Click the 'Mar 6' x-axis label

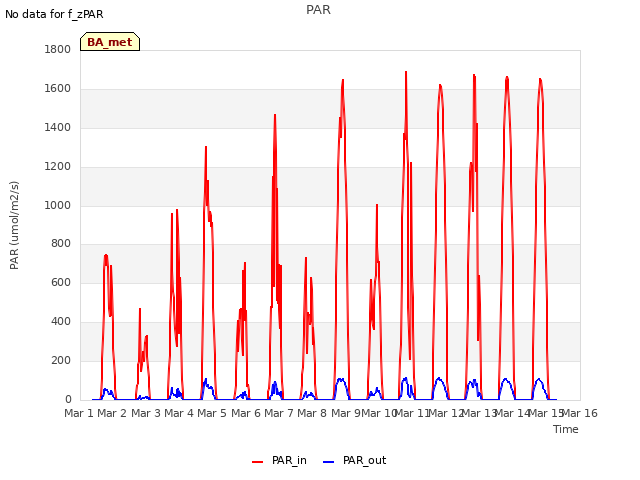pyautogui.click(x=246, y=413)
